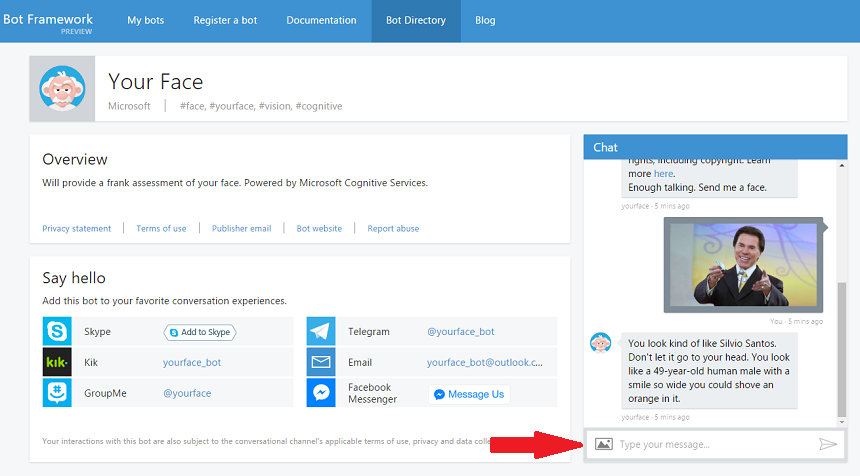The image size is (860, 476).
Task: Open the Kik yourface_bot link
Action: [x=192, y=362]
